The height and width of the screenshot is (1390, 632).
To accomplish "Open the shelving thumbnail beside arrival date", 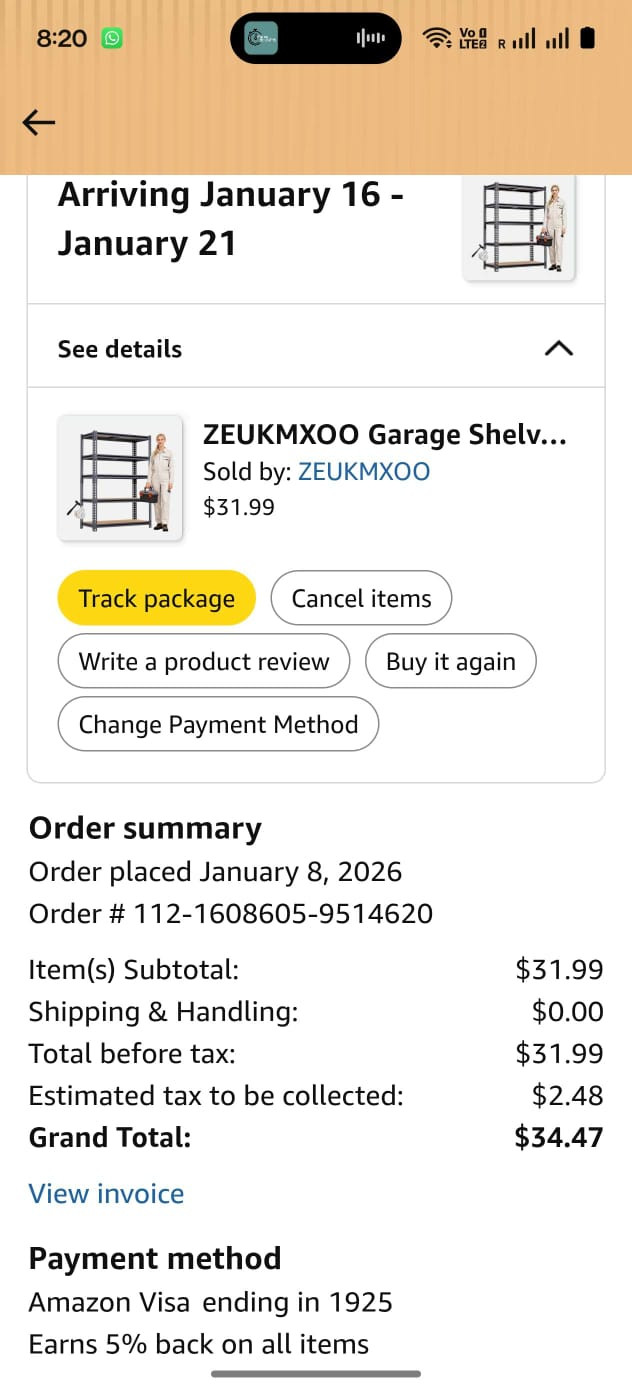I will pyautogui.click(x=519, y=227).
